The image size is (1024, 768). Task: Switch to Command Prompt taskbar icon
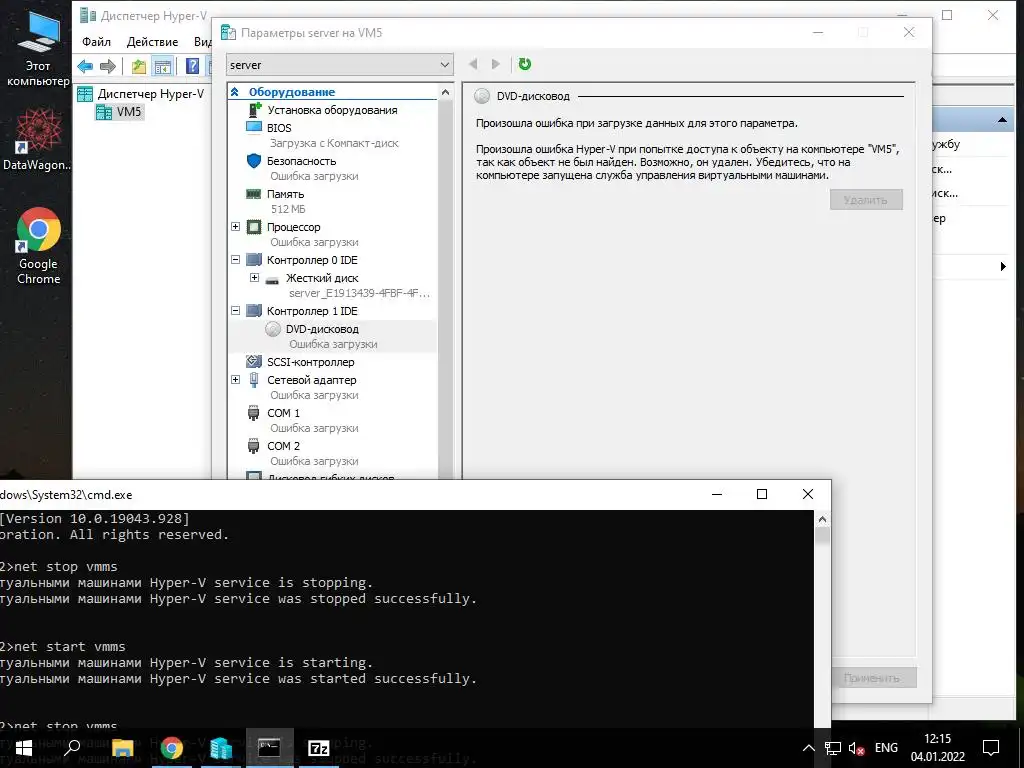tap(269, 748)
